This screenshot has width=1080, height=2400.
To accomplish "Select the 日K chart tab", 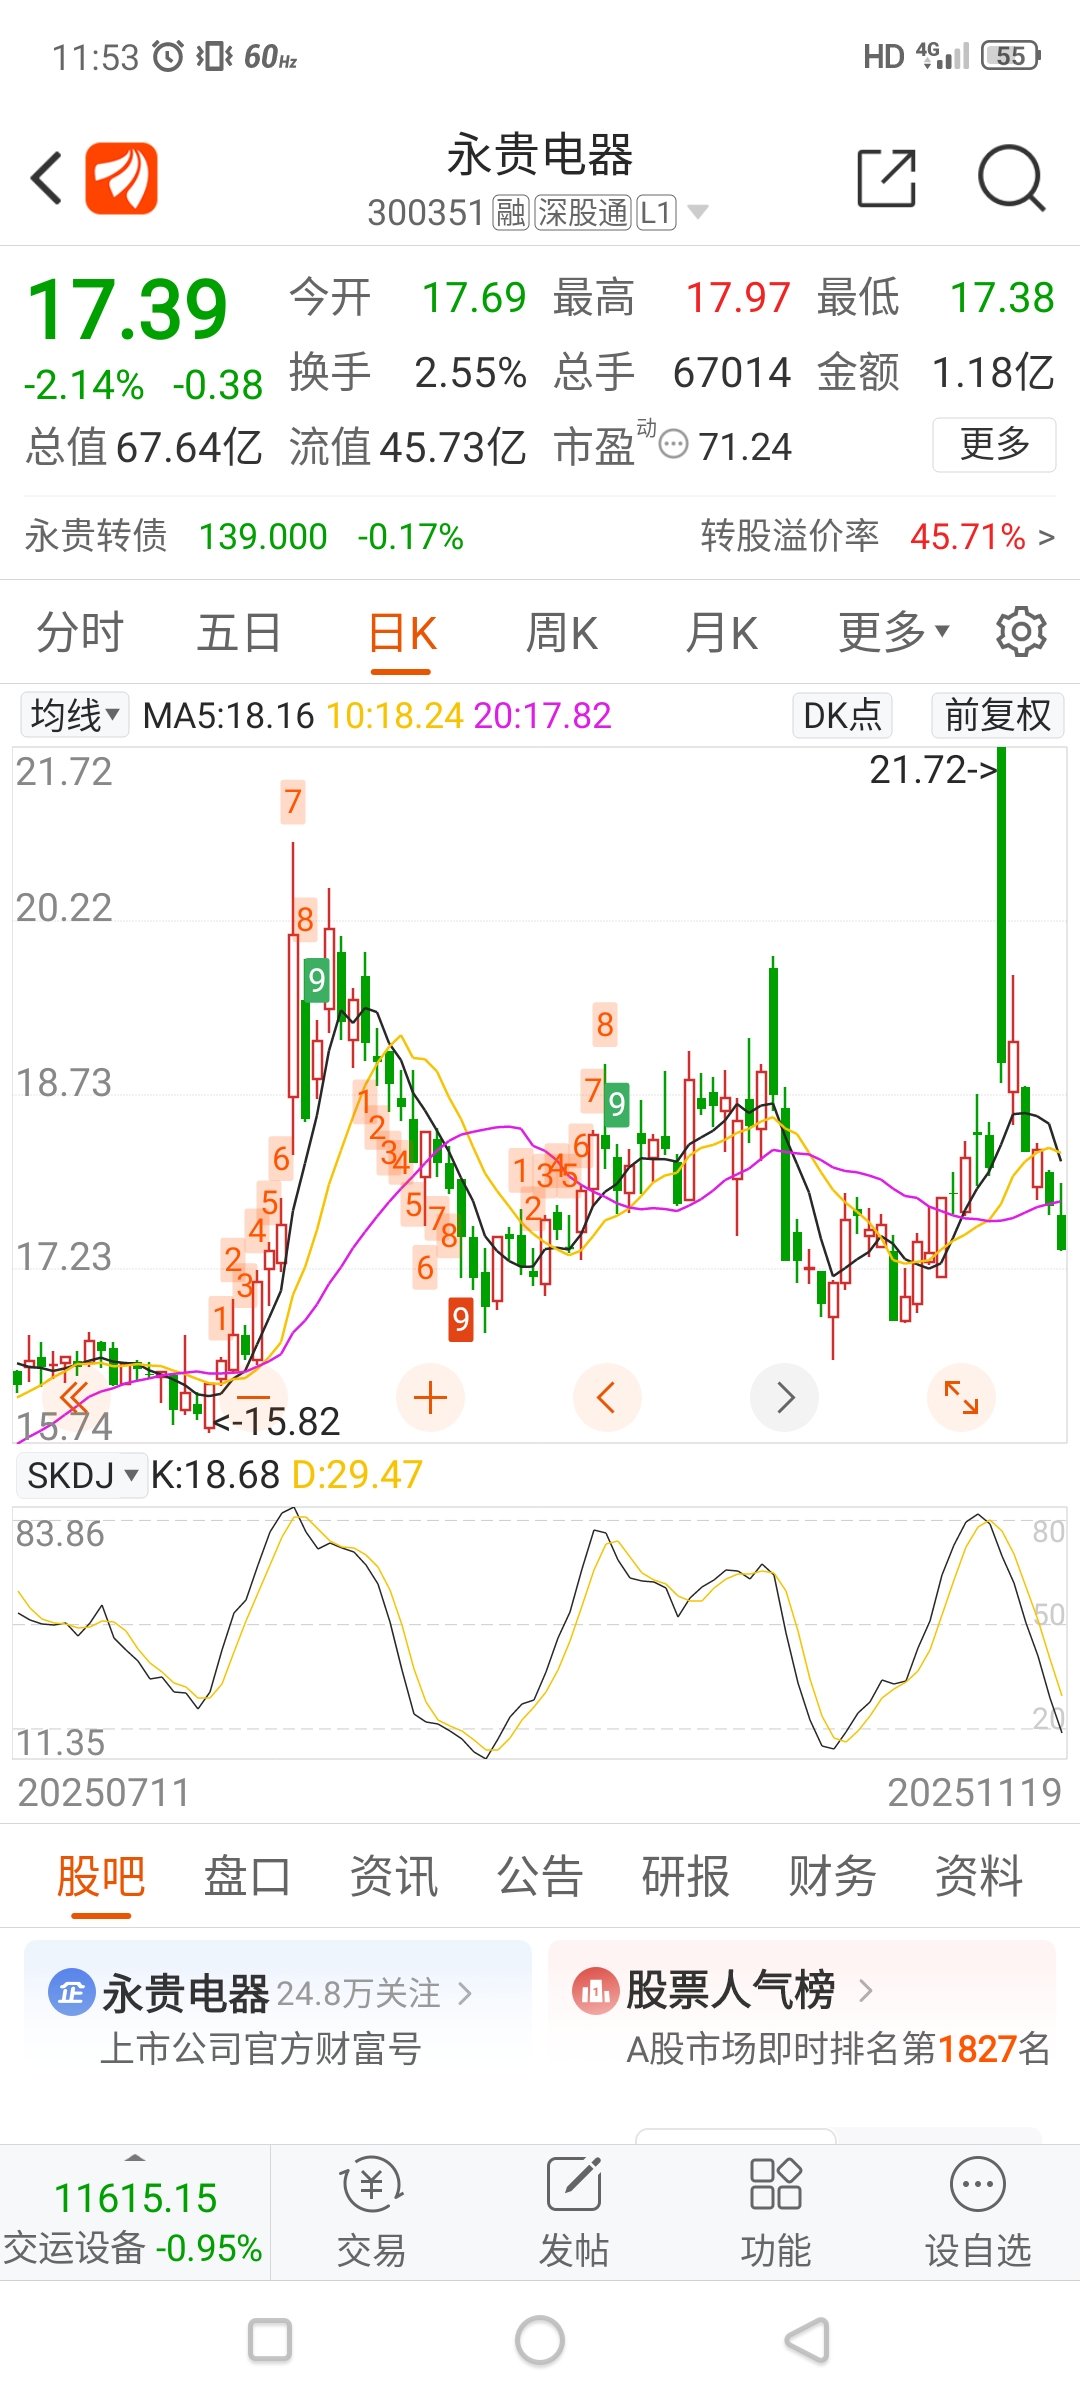I will (401, 633).
